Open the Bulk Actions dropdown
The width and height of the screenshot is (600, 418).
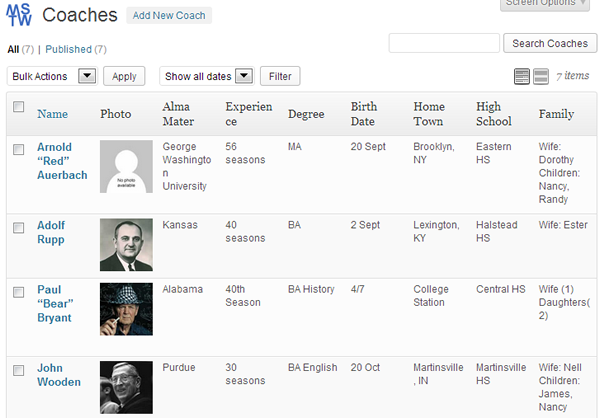coord(51,76)
